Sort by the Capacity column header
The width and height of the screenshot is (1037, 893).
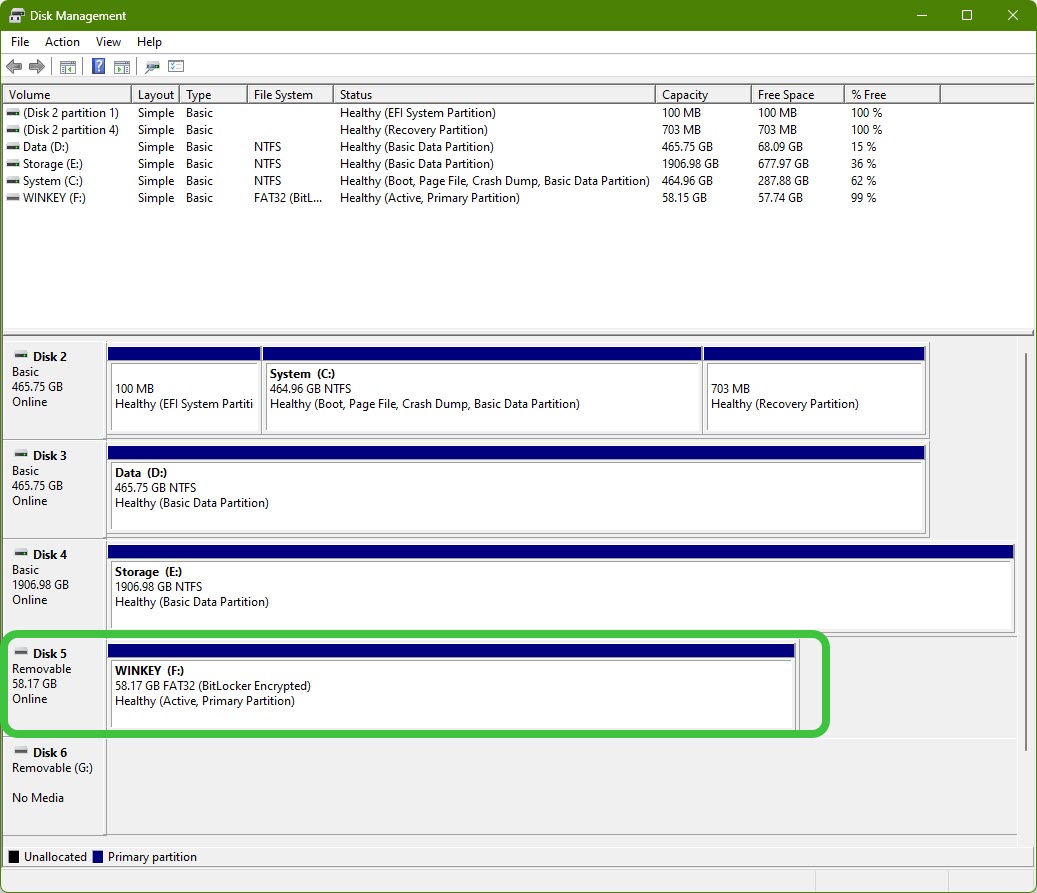703,95
